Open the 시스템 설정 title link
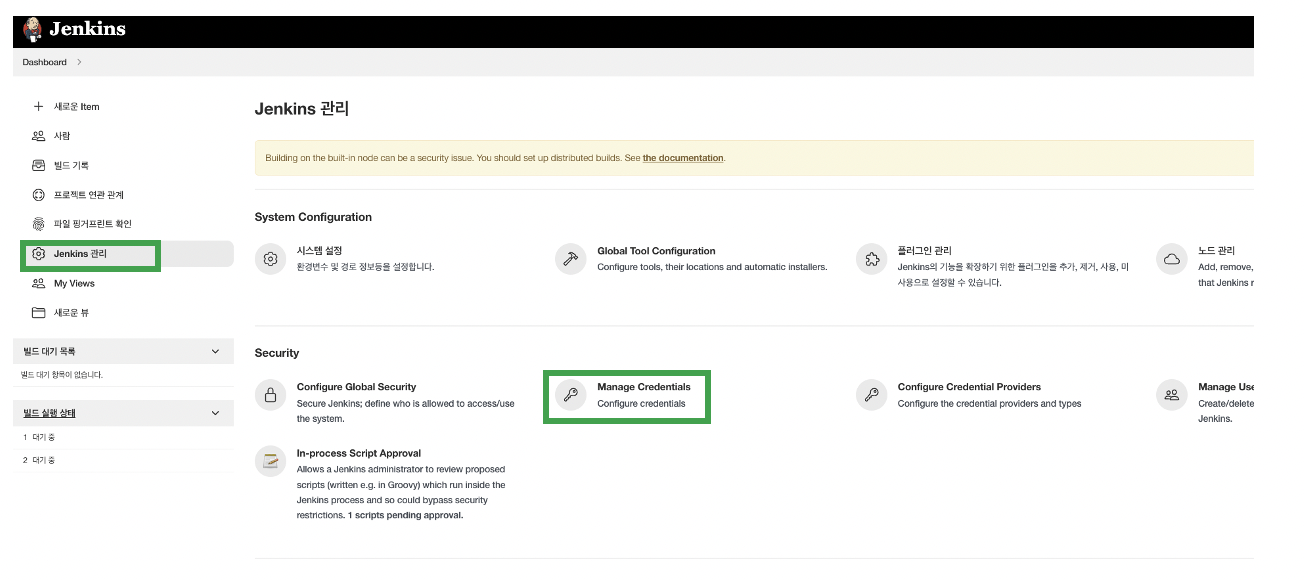This screenshot has height=580, width=1304. coord(320,251)
